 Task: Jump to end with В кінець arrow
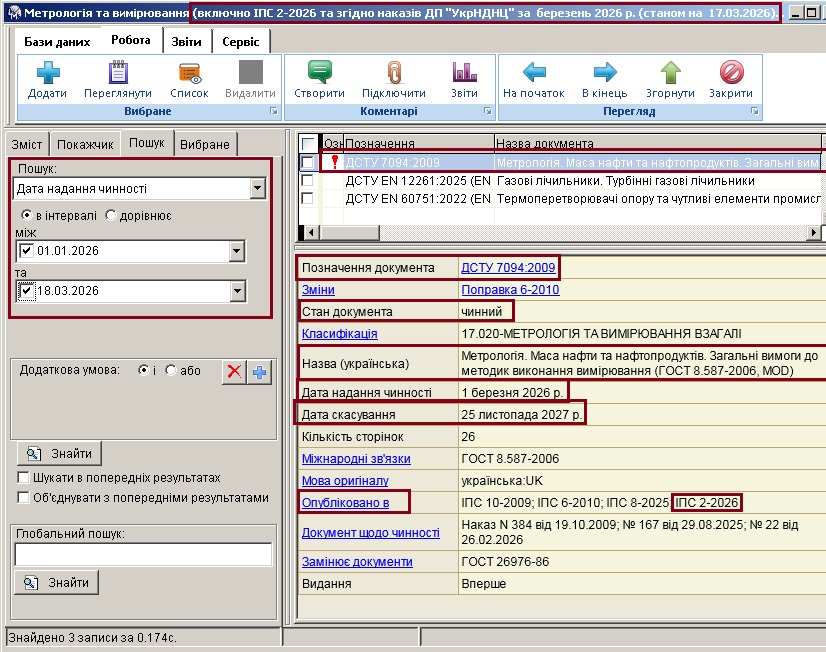click(604, 74)
